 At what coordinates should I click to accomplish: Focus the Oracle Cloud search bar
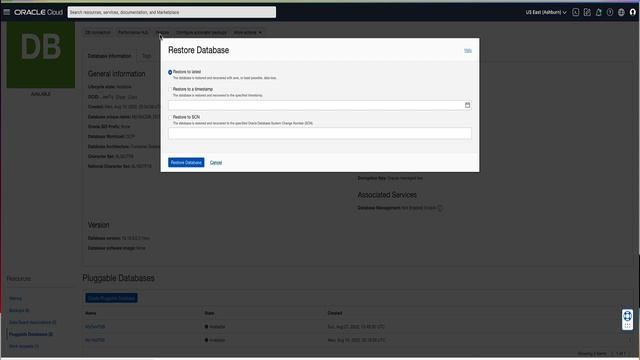(x=172, y=12)
